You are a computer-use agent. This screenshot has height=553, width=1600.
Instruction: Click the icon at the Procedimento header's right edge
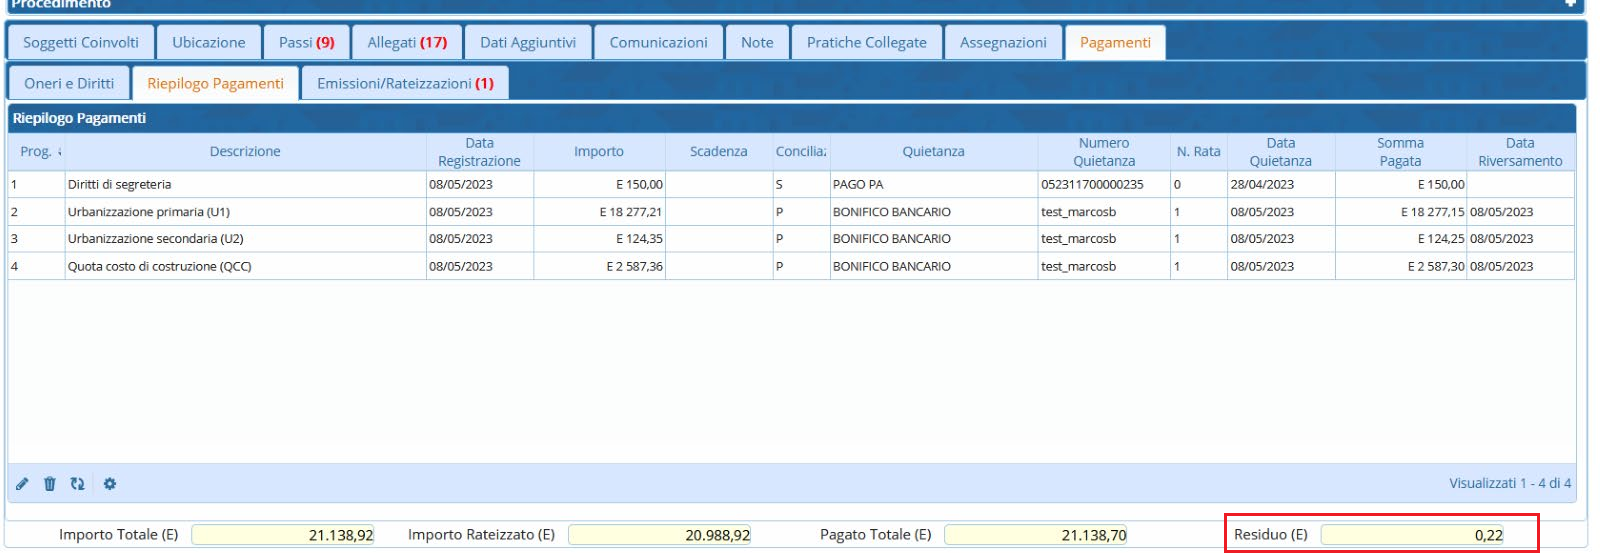[x=1571, y=4]
